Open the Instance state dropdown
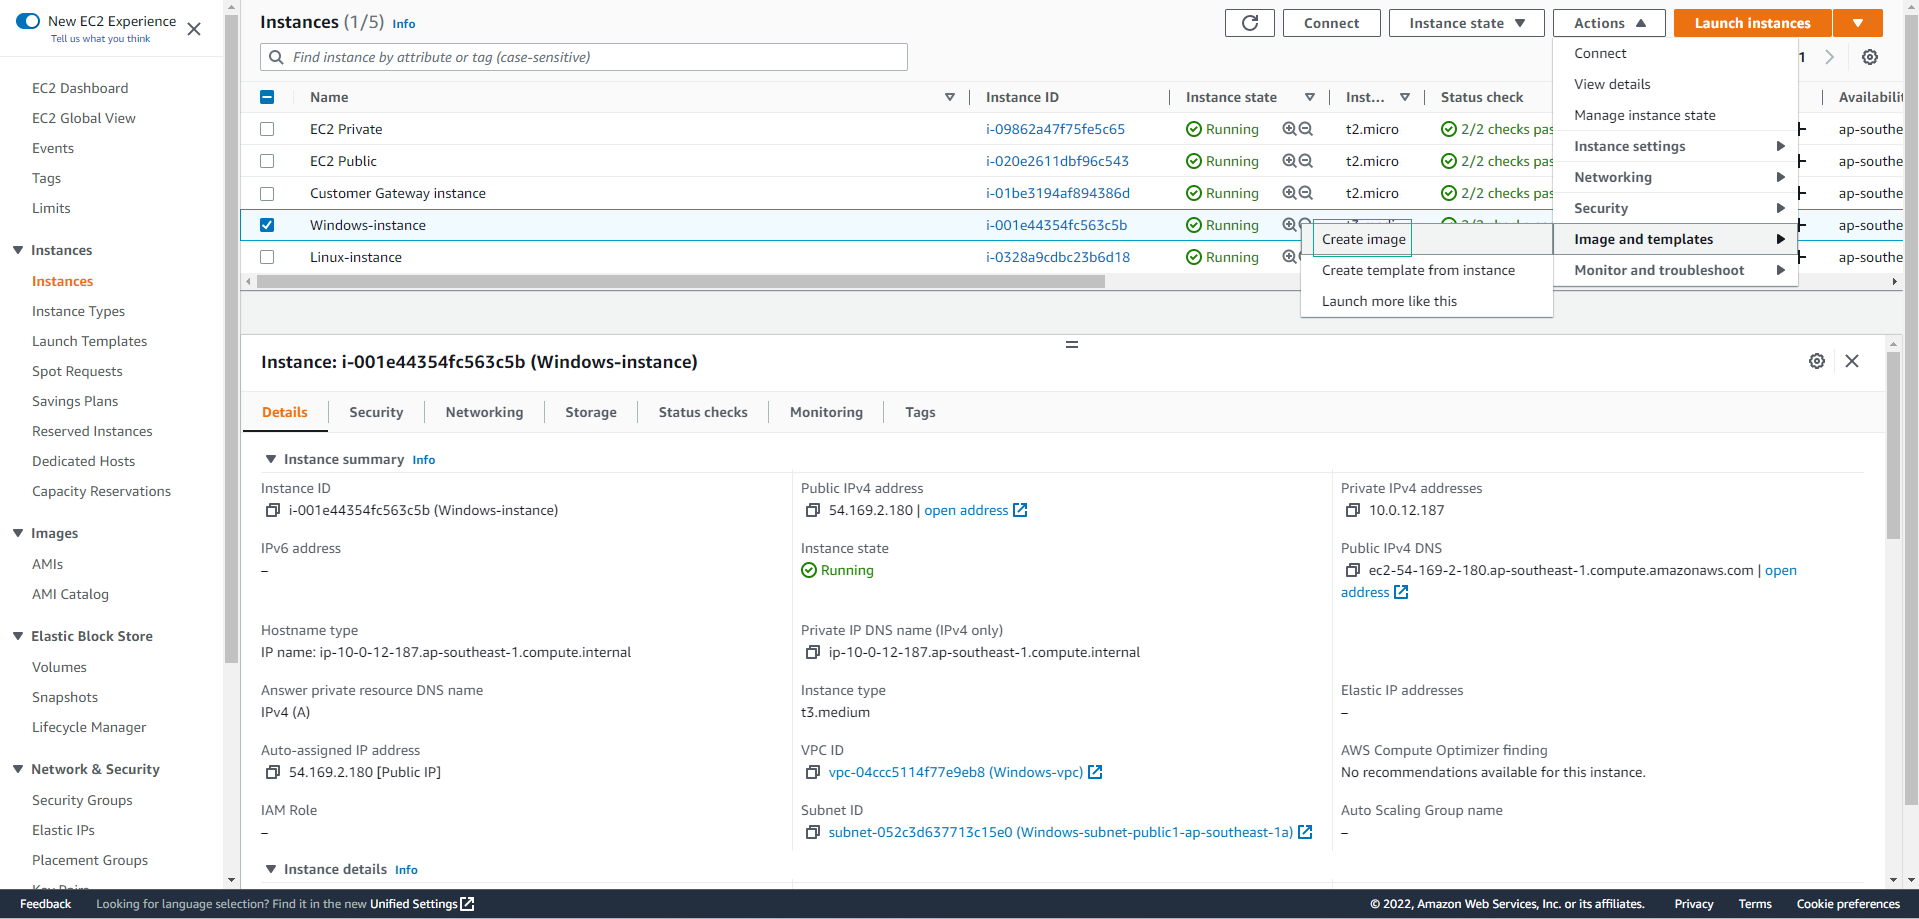 coord(1465,22)
